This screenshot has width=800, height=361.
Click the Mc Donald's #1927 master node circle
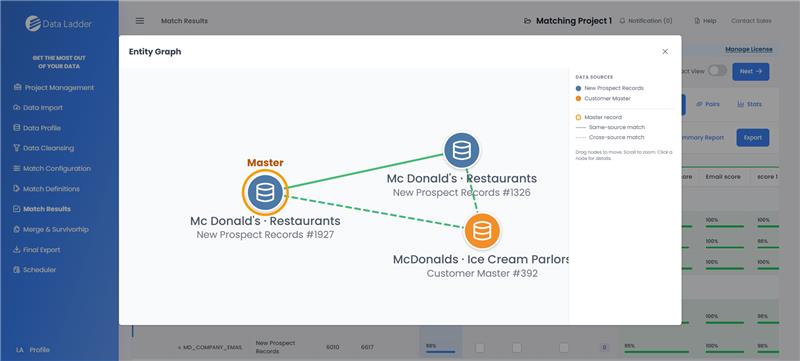pyautogui.click(x=265, y=192)
